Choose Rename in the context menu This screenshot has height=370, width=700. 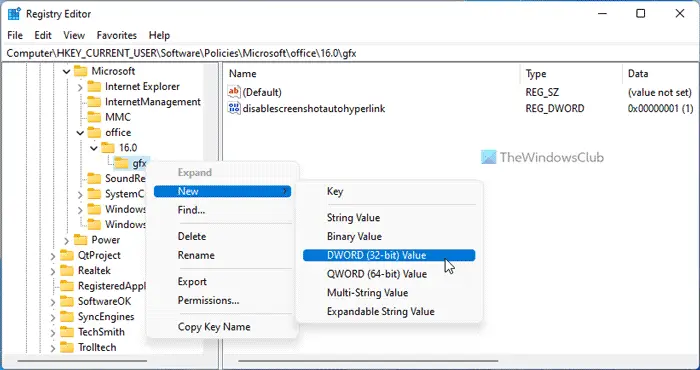point(222,255)
